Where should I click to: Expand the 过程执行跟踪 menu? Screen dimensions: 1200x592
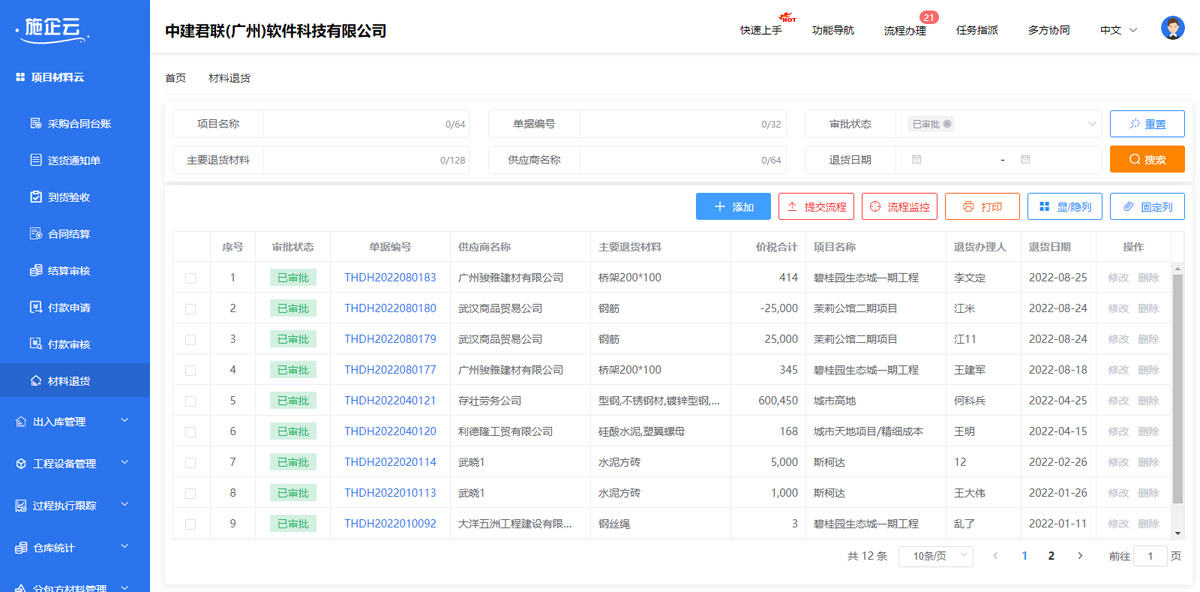click(x=125, y=505)
